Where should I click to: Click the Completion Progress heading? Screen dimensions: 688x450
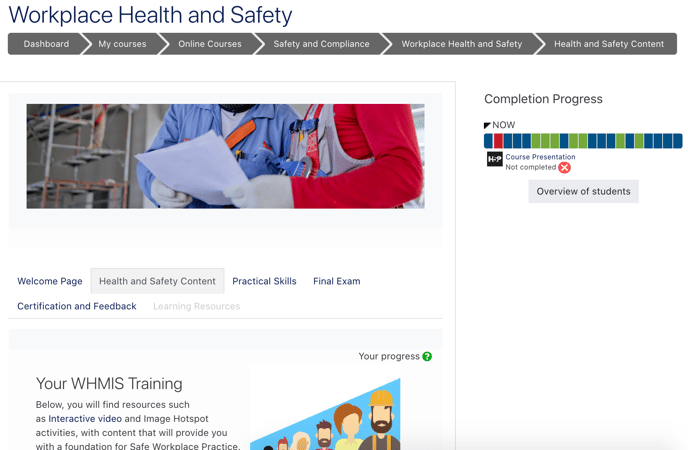coord(543,99)
